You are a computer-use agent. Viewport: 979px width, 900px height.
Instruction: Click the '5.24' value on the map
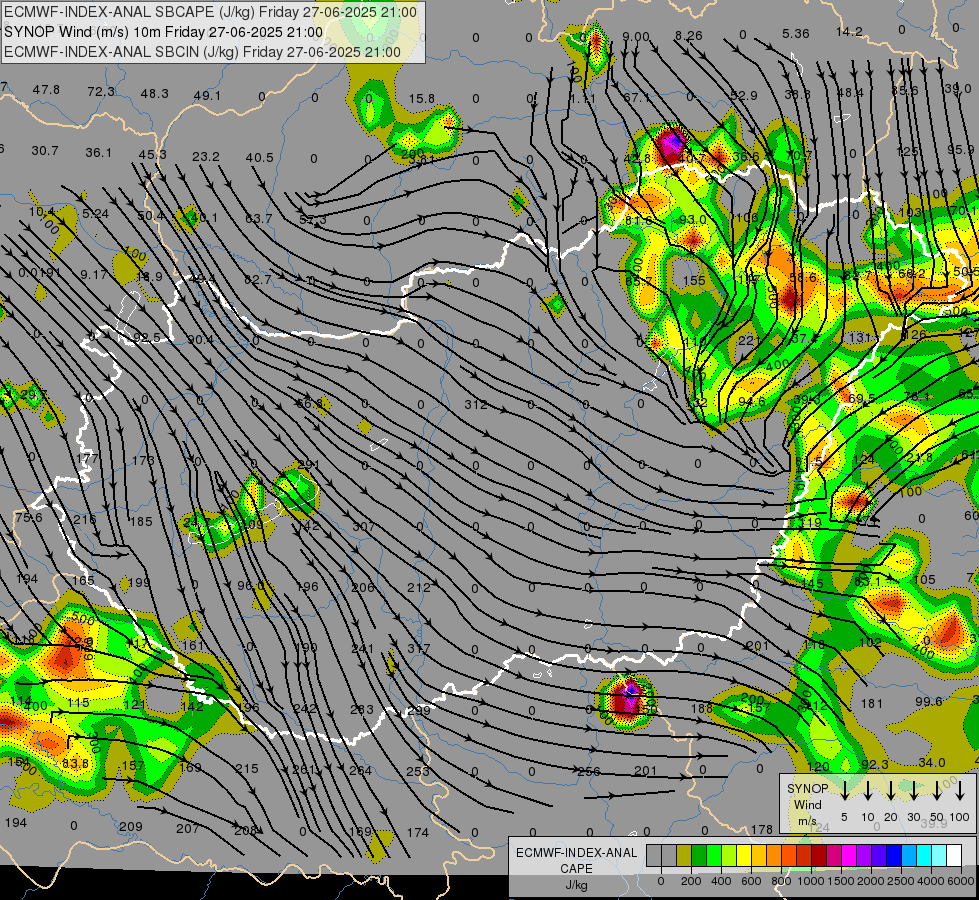click(96, 213)
